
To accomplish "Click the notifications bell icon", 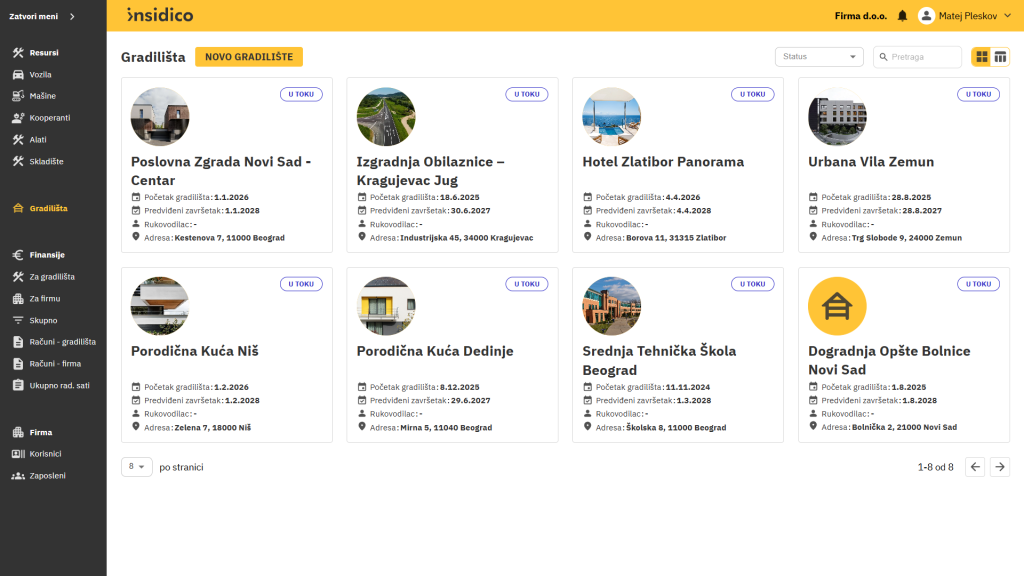I will click(902, 16).
